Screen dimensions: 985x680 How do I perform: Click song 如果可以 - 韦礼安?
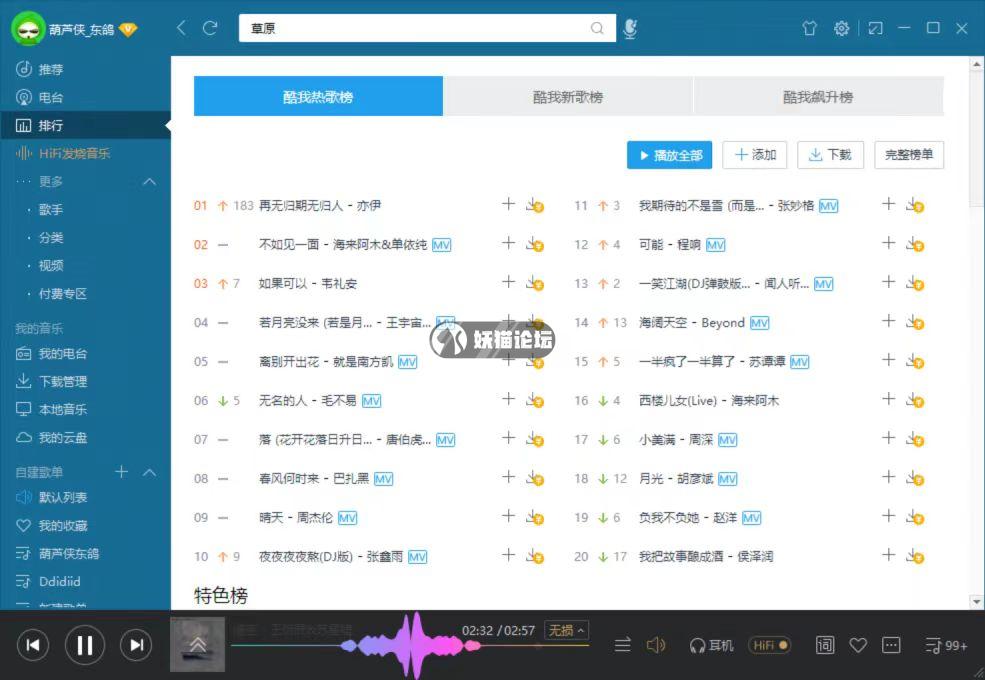click(308, 283)
